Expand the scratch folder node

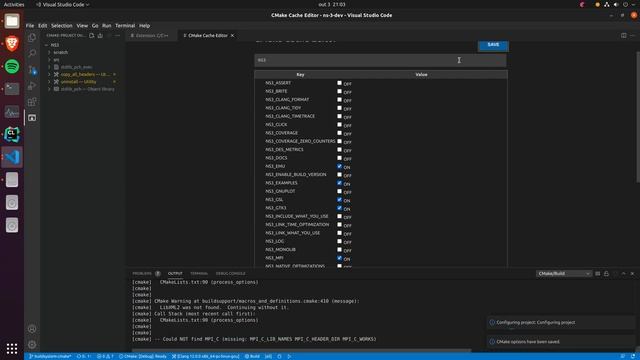[x=49, y=52]
